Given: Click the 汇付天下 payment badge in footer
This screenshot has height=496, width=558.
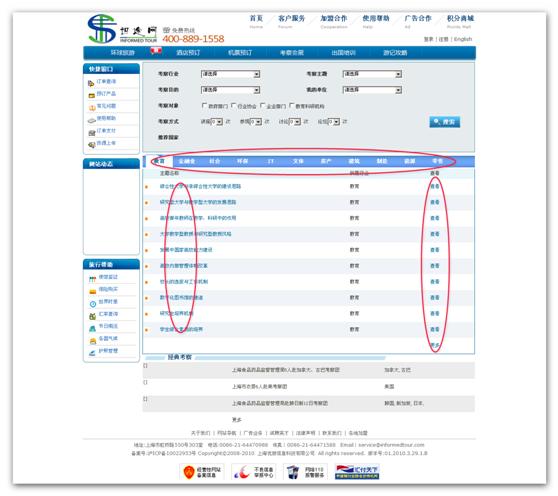Looking at the screenshot, I should (x=357, y=472).
